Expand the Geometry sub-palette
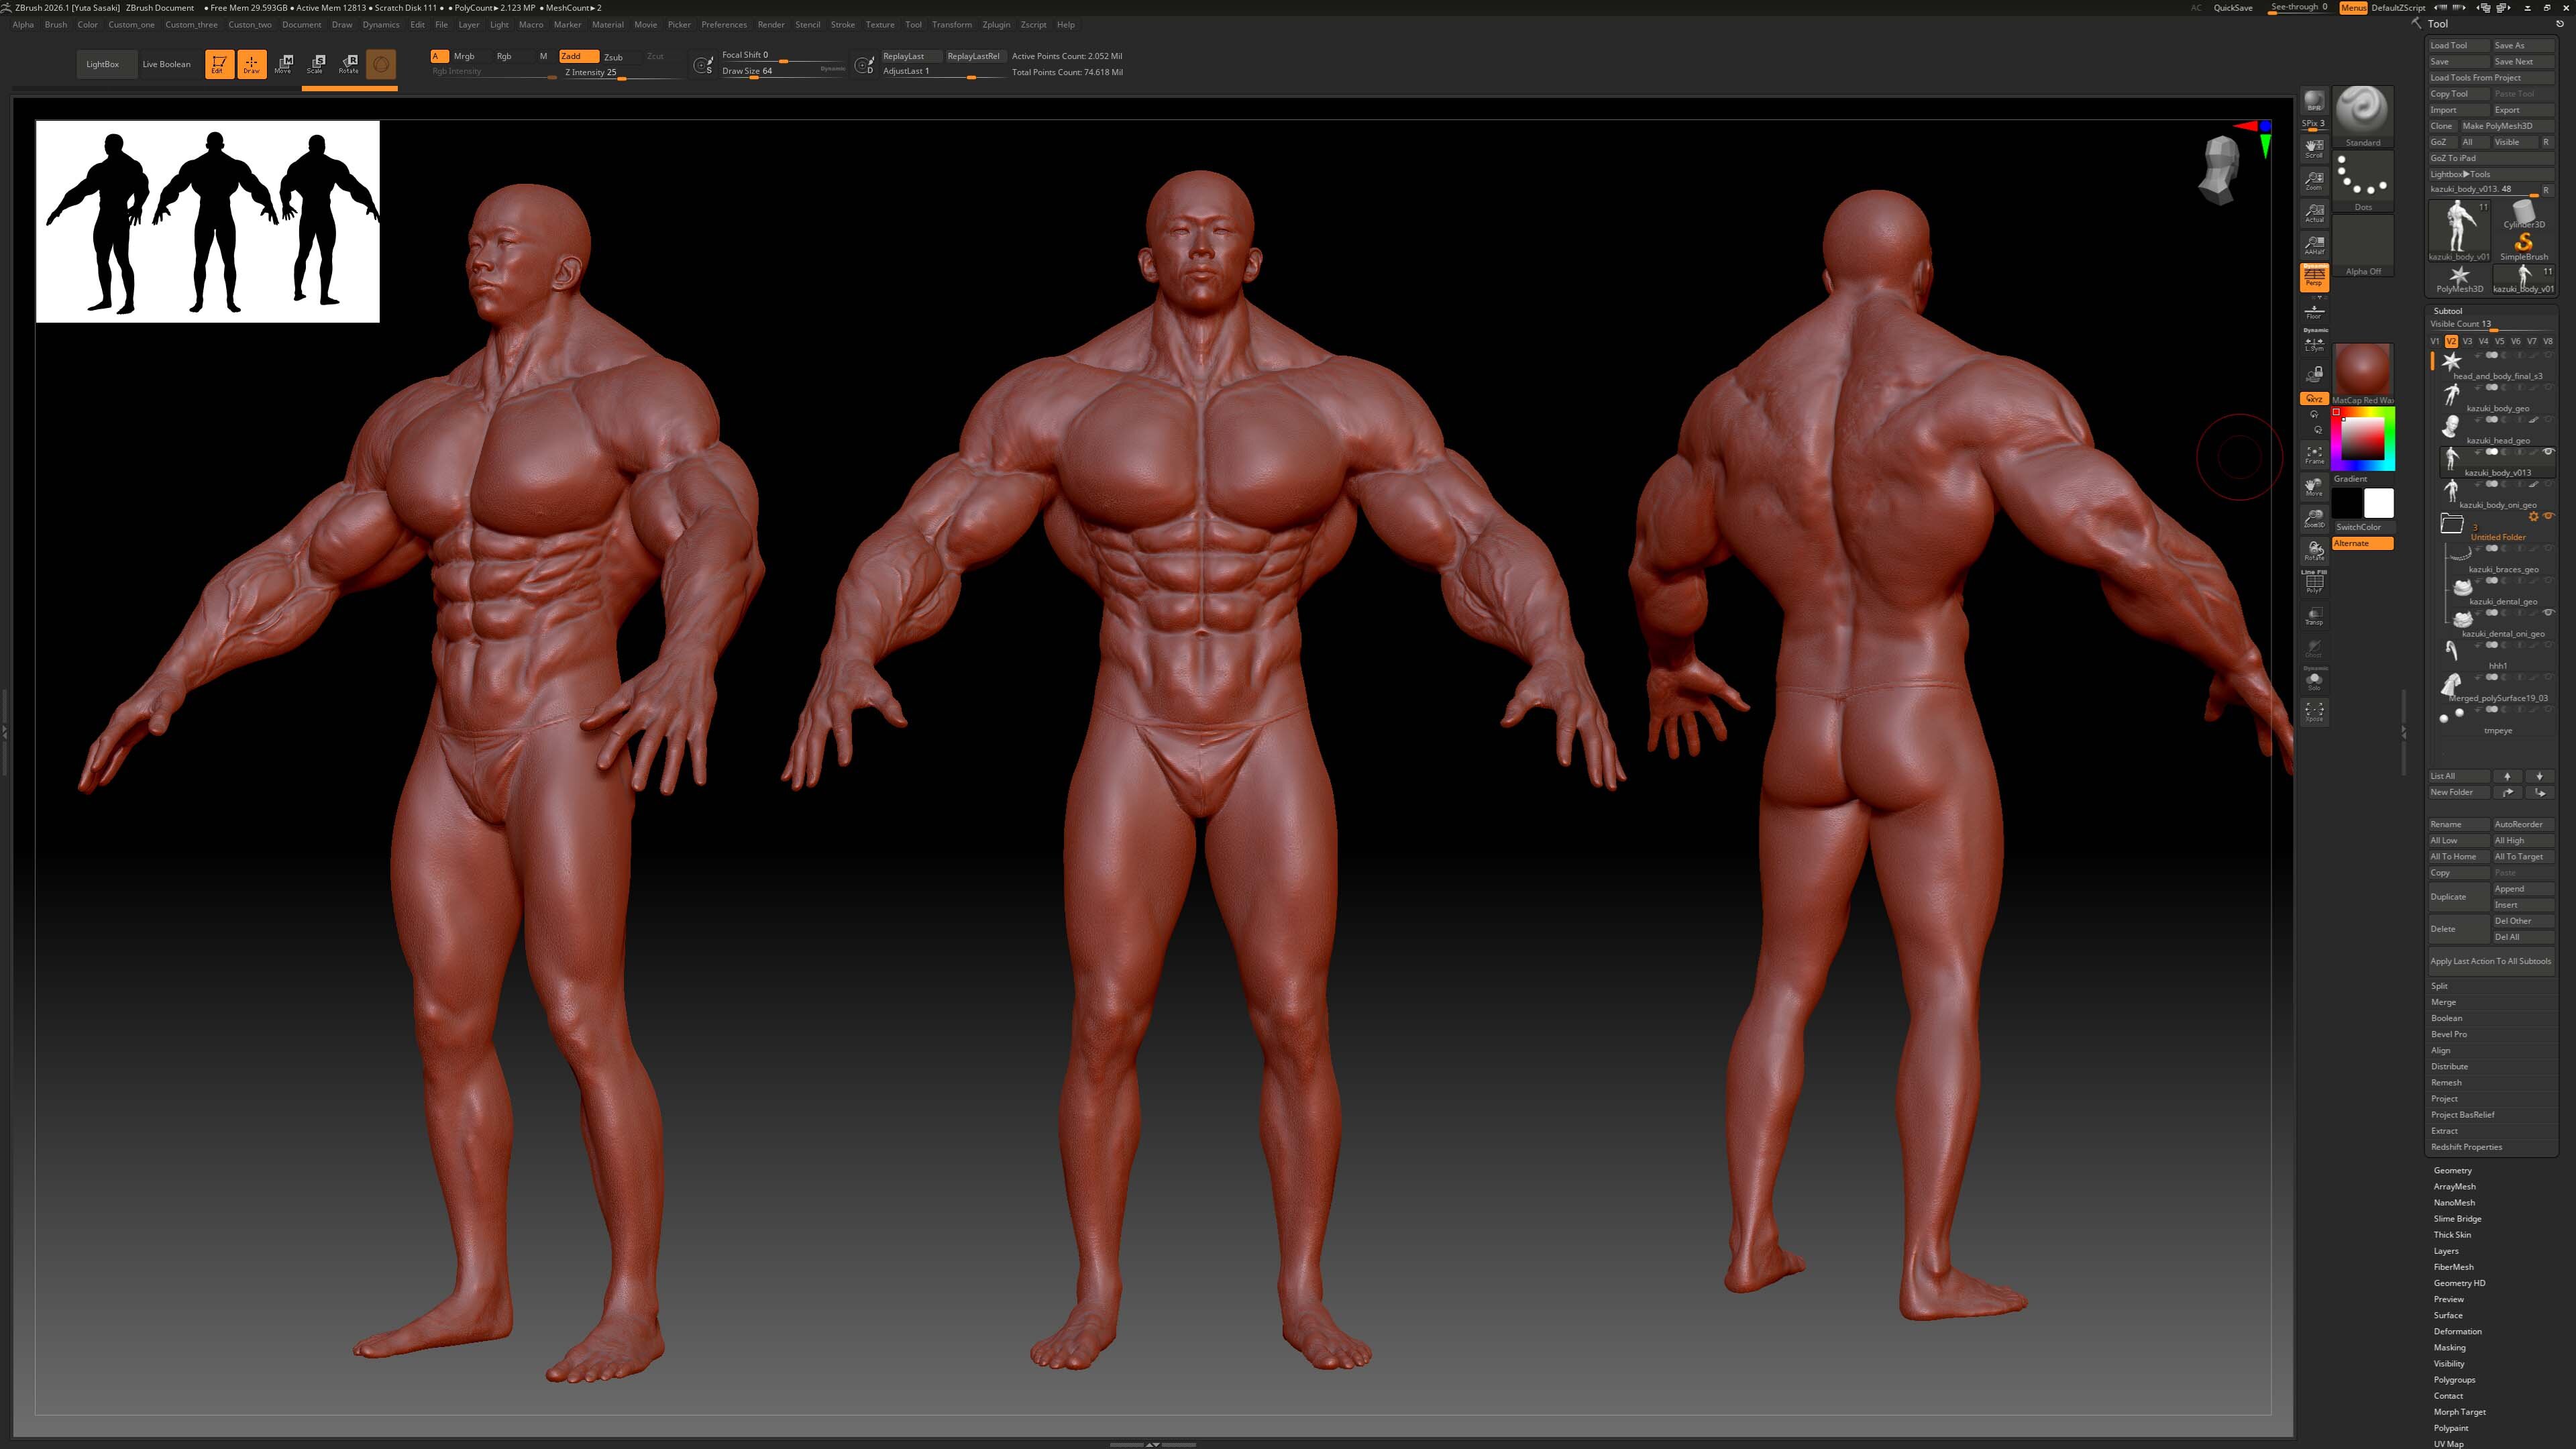 pos(2452,1170)
